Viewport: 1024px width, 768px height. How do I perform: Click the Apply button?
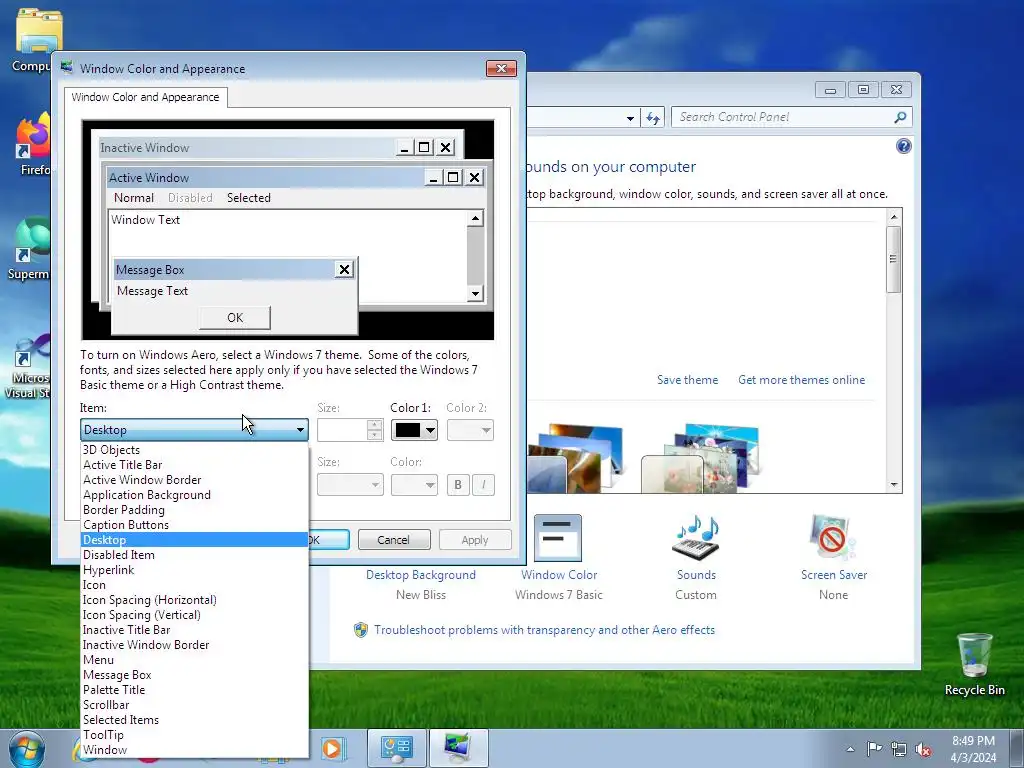pyautogui.click(x=475, y=540)
